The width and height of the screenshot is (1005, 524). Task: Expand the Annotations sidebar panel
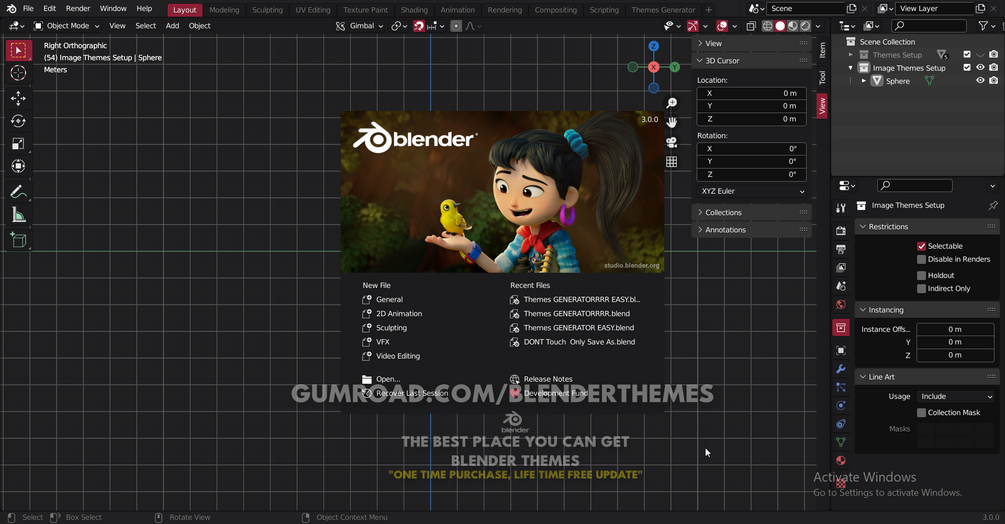tap(752, 230)
